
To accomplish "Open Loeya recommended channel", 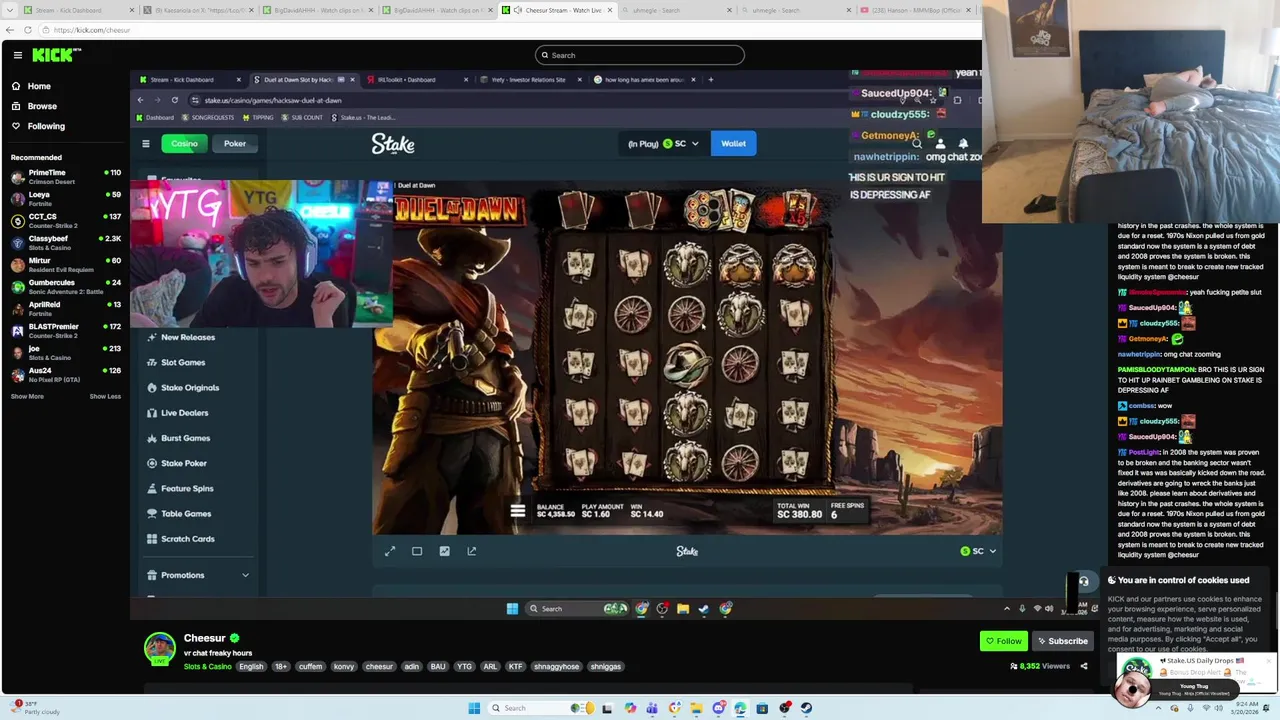I will point(65,199).
